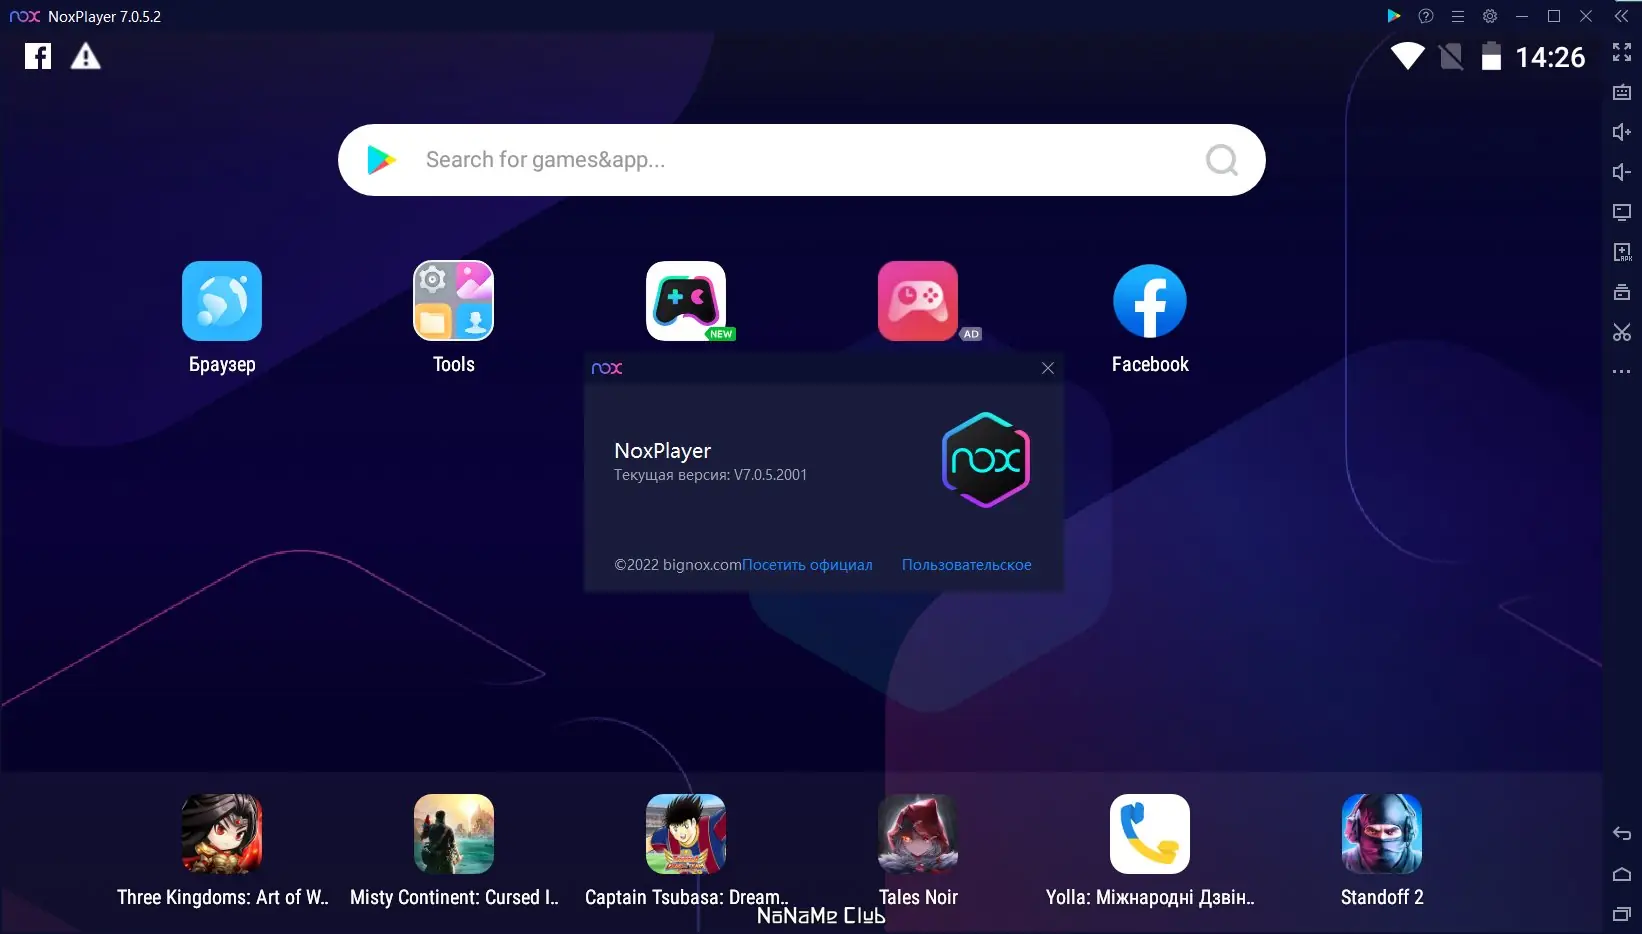This screenshot has width=1642, height=934.
Task: Open the help question mark icon
Action: pyautogui.click(x=1426, y=16)
